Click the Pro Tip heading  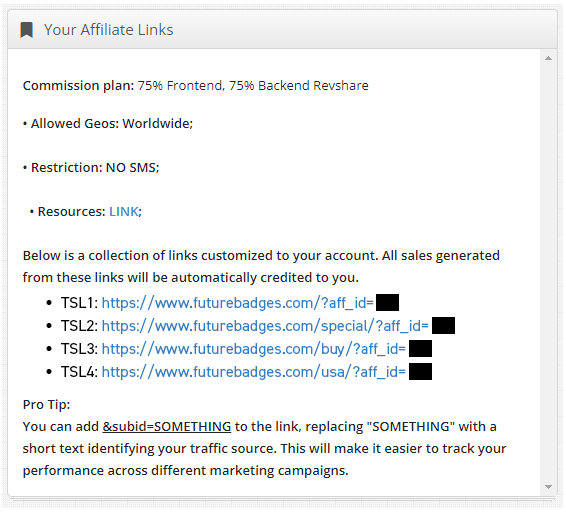coord(46,405)
